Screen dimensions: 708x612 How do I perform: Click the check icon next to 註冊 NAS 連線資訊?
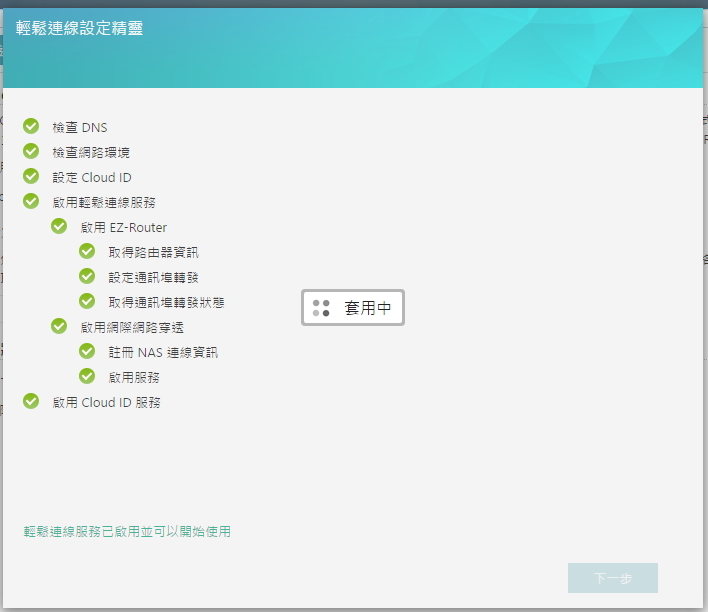click(87, 351)
